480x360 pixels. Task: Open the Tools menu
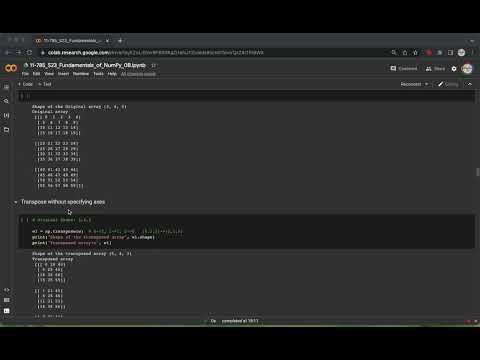point(98,74)
